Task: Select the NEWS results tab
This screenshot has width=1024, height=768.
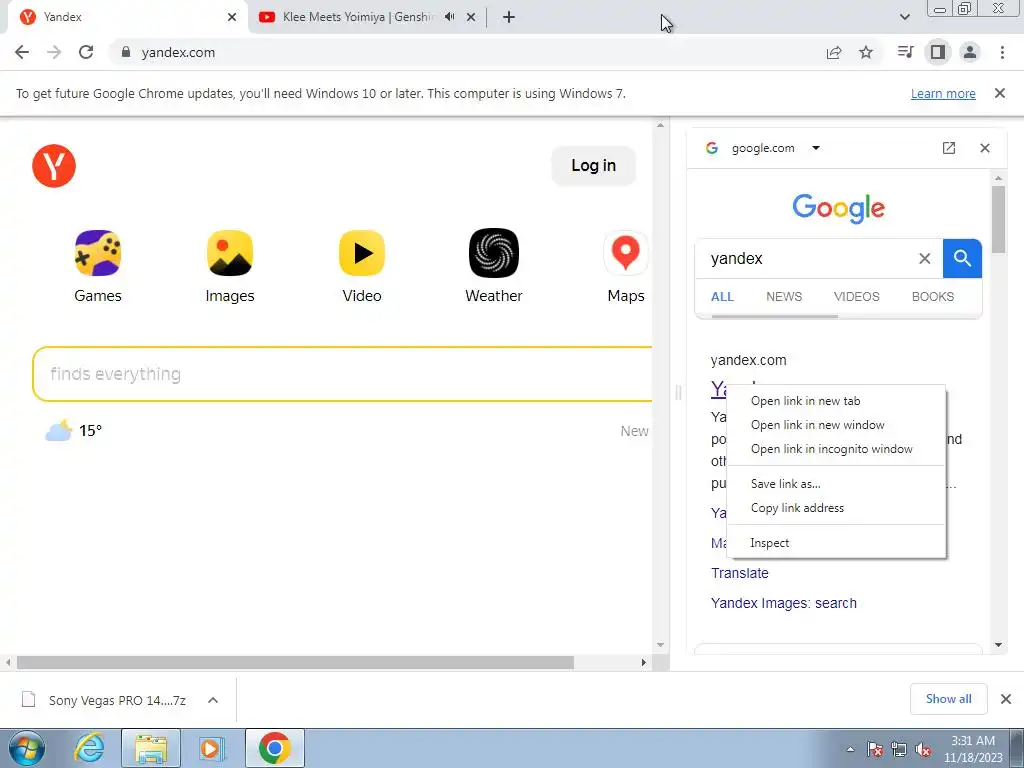Action: [784, 296]
